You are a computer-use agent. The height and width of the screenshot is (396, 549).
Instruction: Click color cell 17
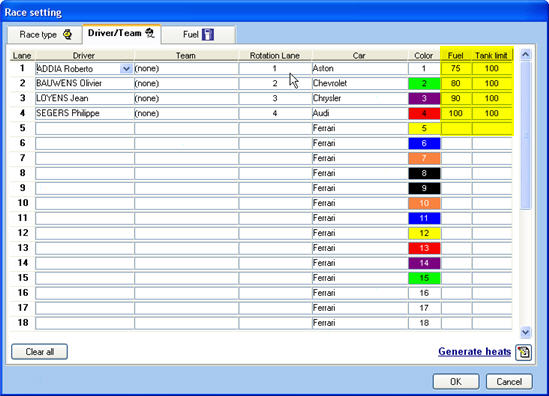click(424, 308)
